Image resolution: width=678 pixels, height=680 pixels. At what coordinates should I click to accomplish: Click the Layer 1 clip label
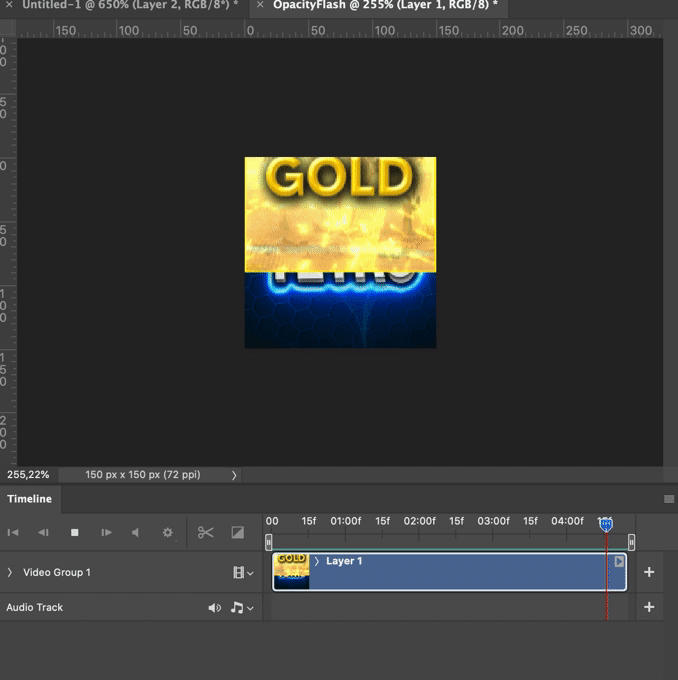coord(344,561)
